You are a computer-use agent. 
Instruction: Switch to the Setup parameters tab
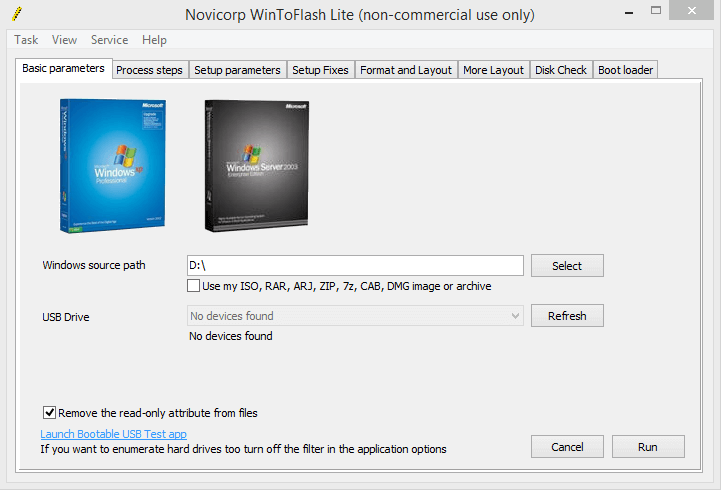tap(237, 70)
